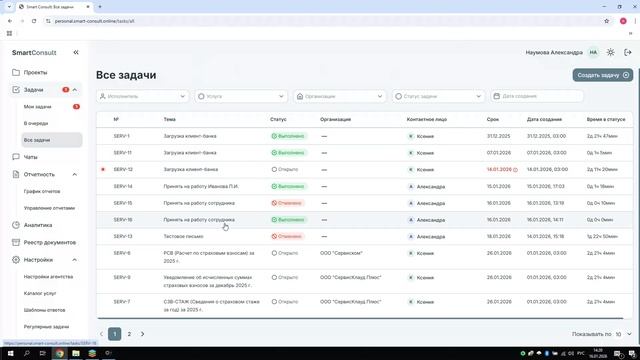Image resolution: width=640 pixels, height=360 pixels.
Task: Open task SERV-11 row
Action: [x=364, y=153]
